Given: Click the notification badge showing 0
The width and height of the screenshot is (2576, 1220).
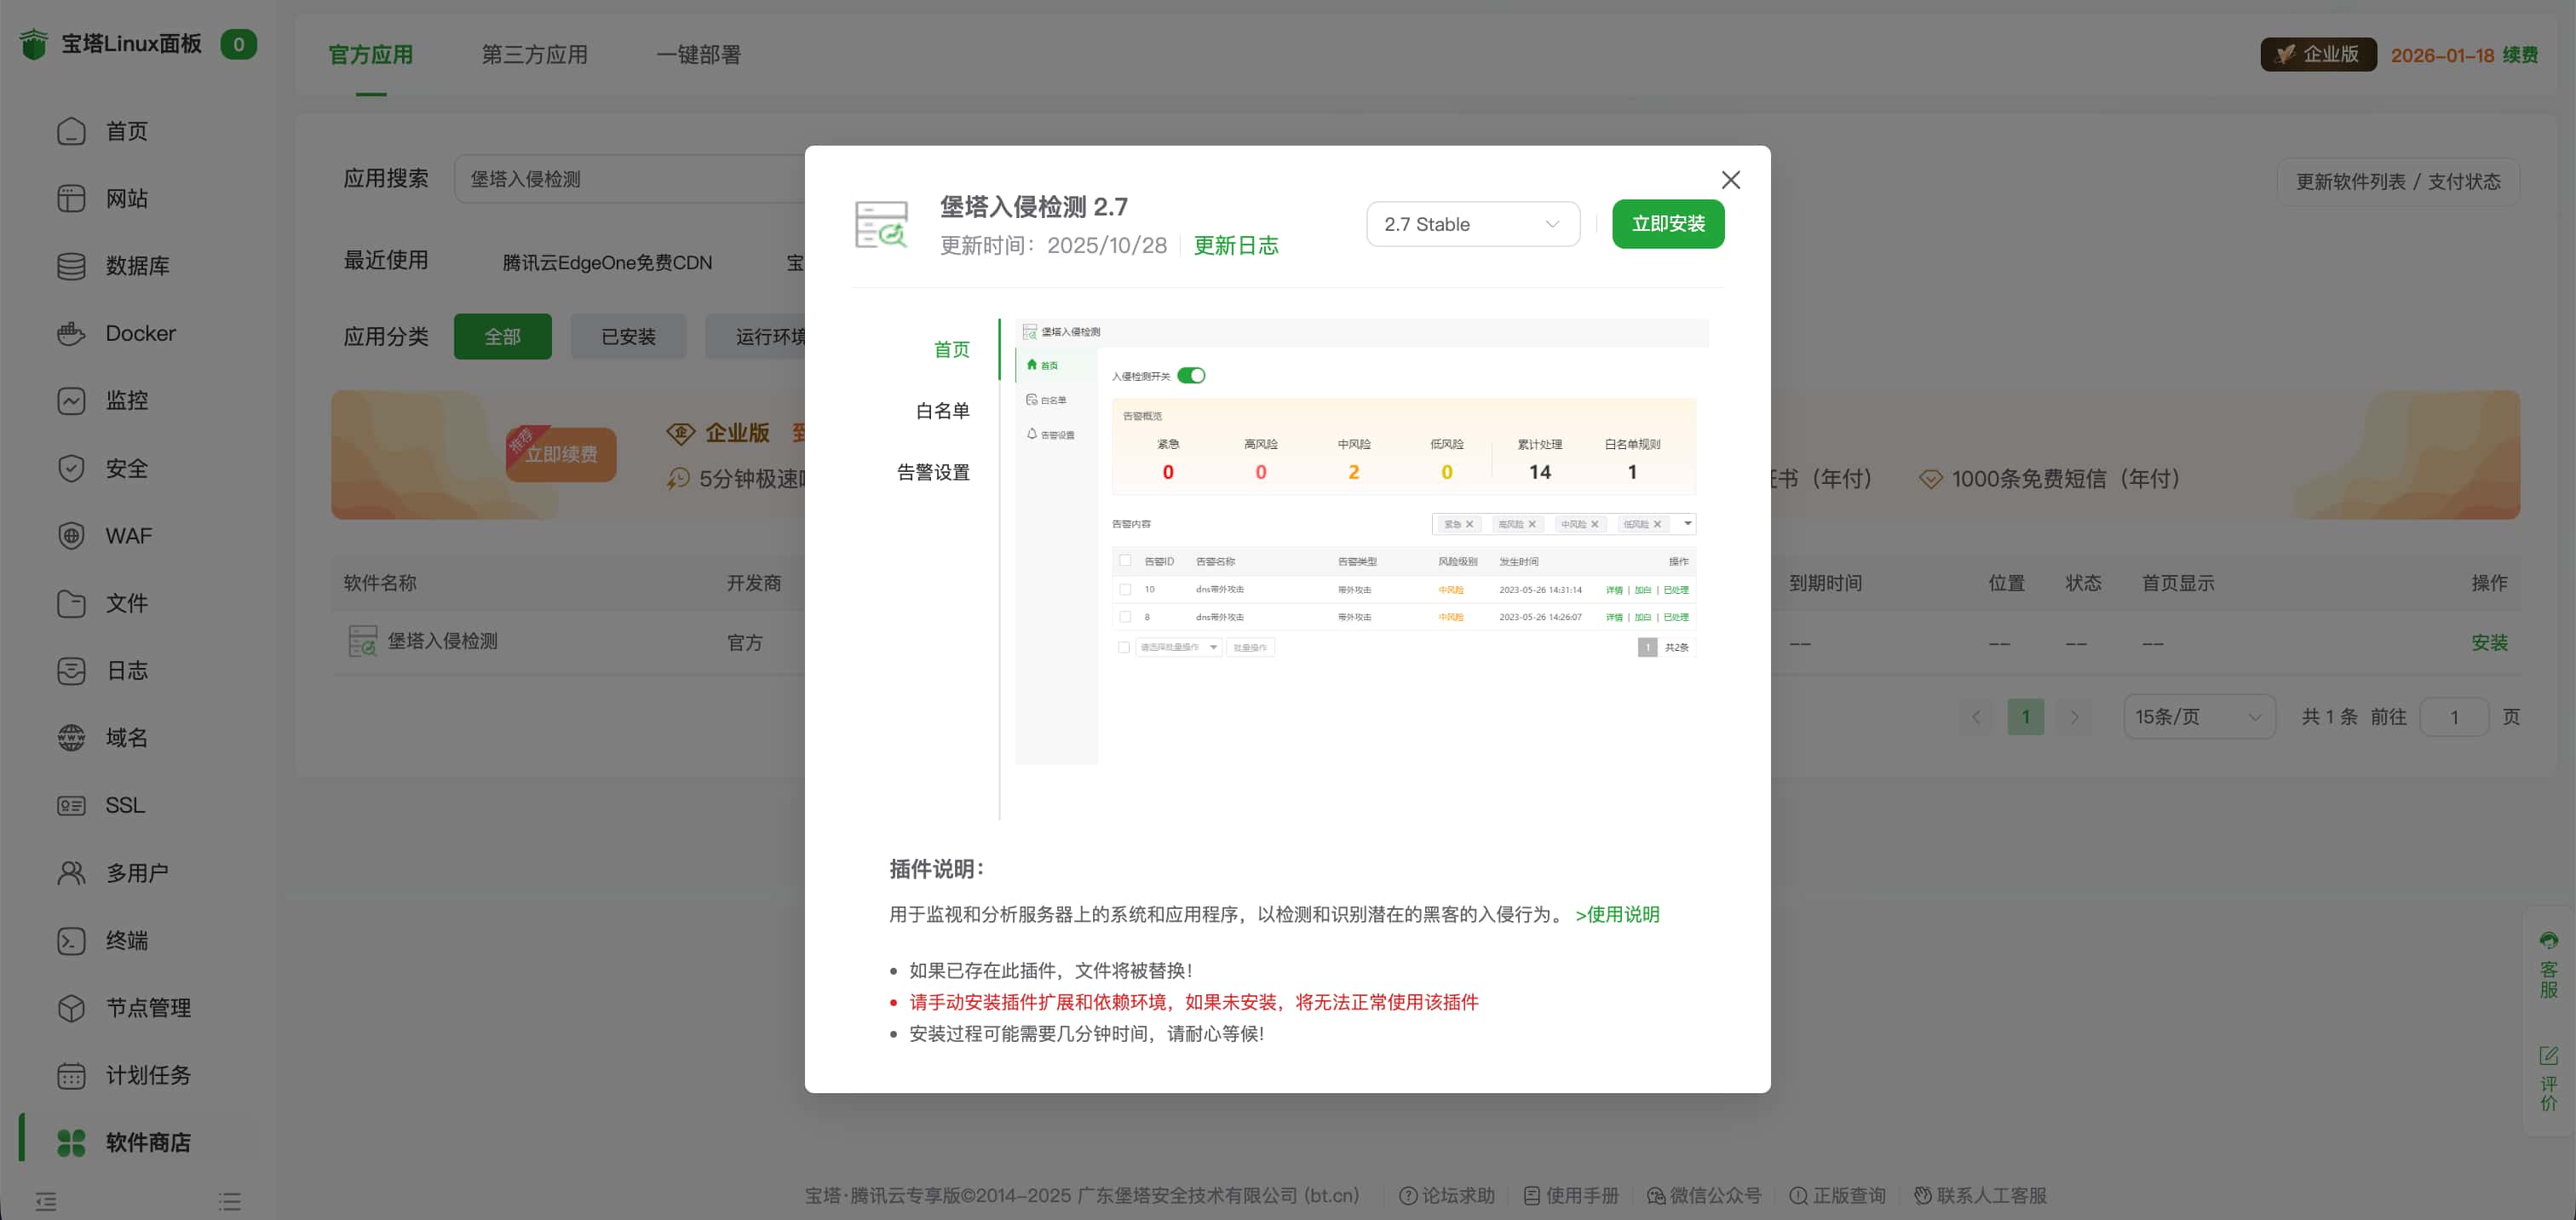Looking at the screenshot, I should [238, 44].
